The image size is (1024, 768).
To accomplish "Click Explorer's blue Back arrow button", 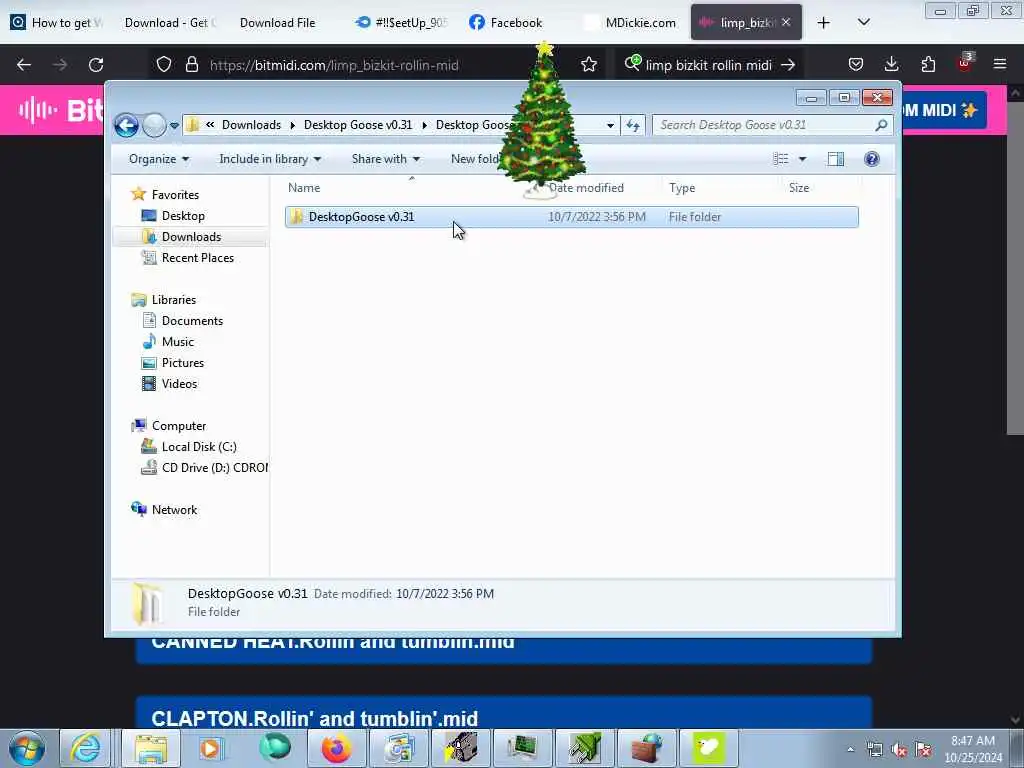I will point(127,125).
